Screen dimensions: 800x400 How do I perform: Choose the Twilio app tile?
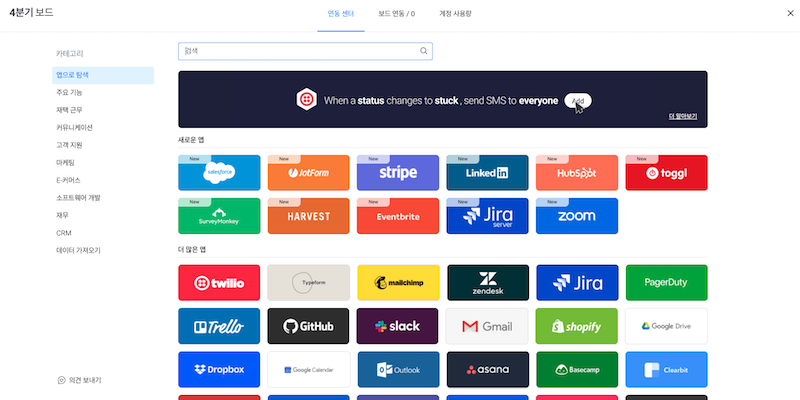tap(219, 283)
